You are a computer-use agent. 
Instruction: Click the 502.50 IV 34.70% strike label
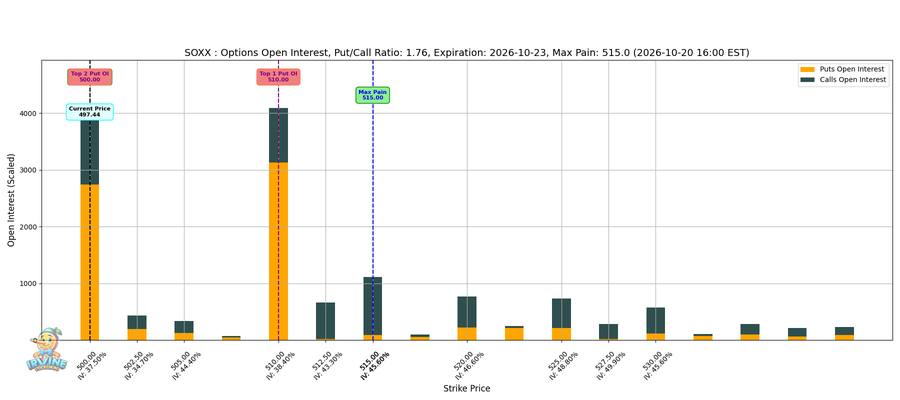click(138, 364)
